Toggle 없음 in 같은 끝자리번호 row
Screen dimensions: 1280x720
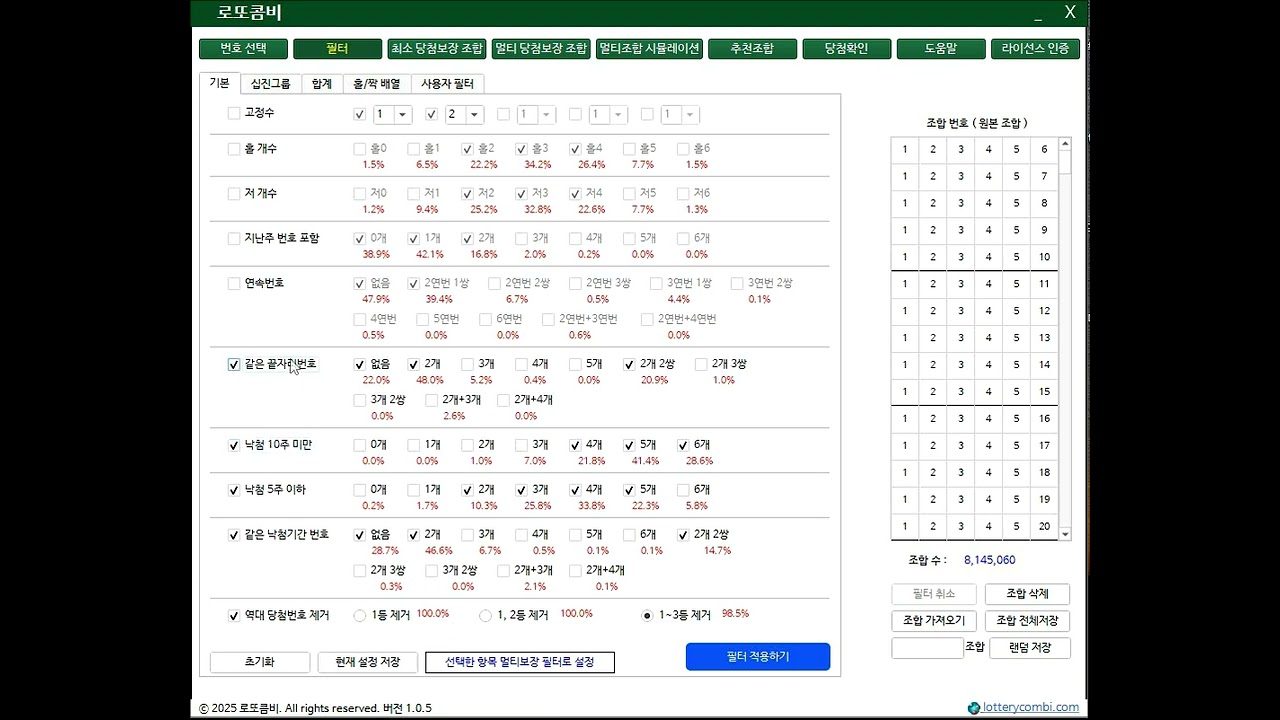point(359,365)
